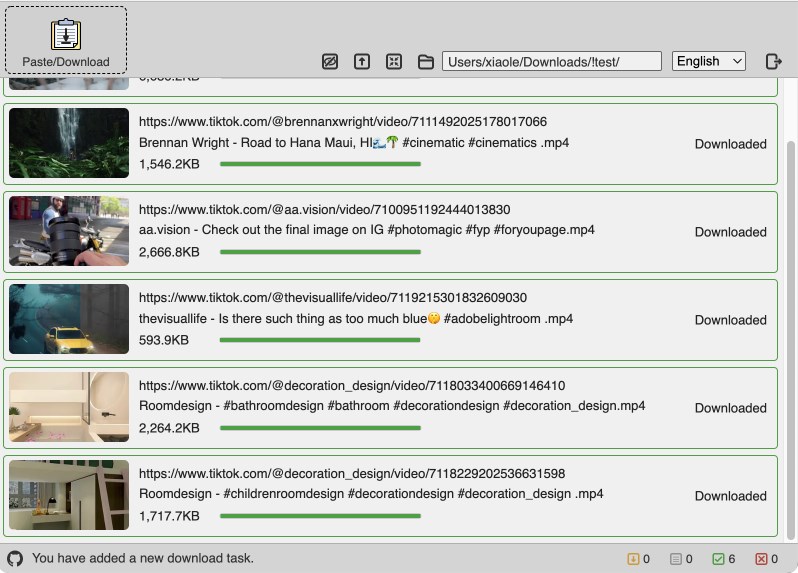Click the brennanxwright TikTok video URL
Viewport: 798px width, 573px height.
click(x=343, y=122)
